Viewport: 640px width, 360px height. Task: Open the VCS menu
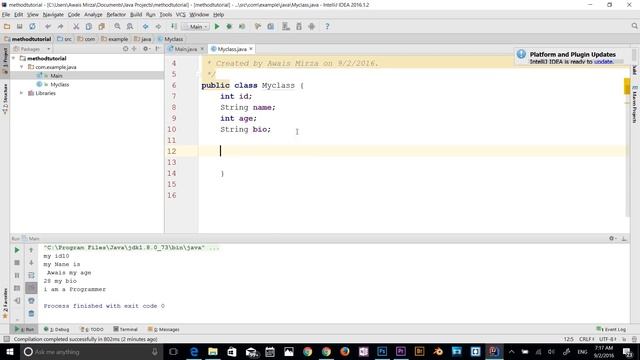click(x=180, y=15)
